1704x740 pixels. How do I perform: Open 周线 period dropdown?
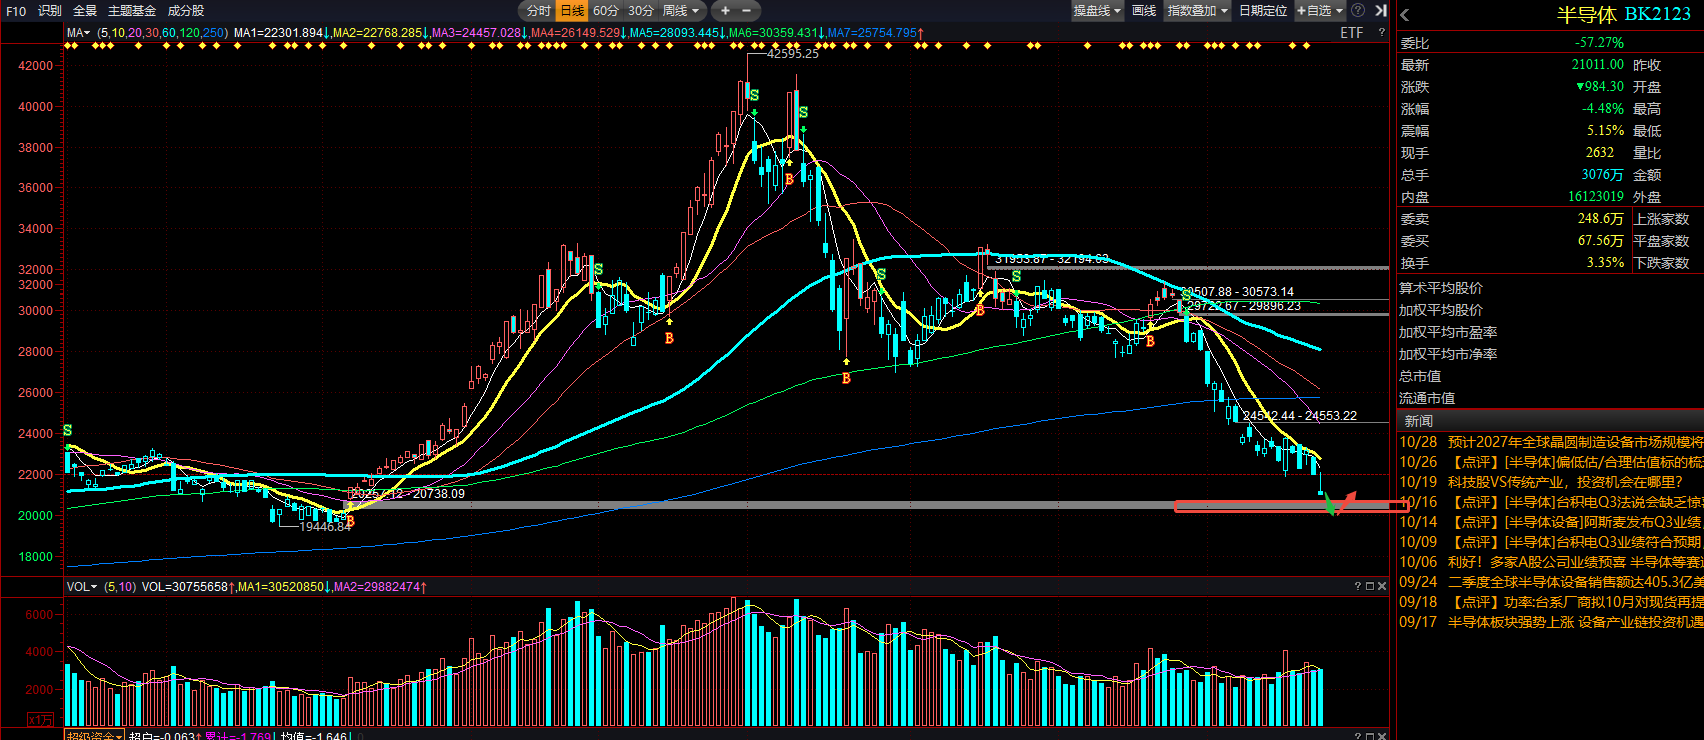682,10
